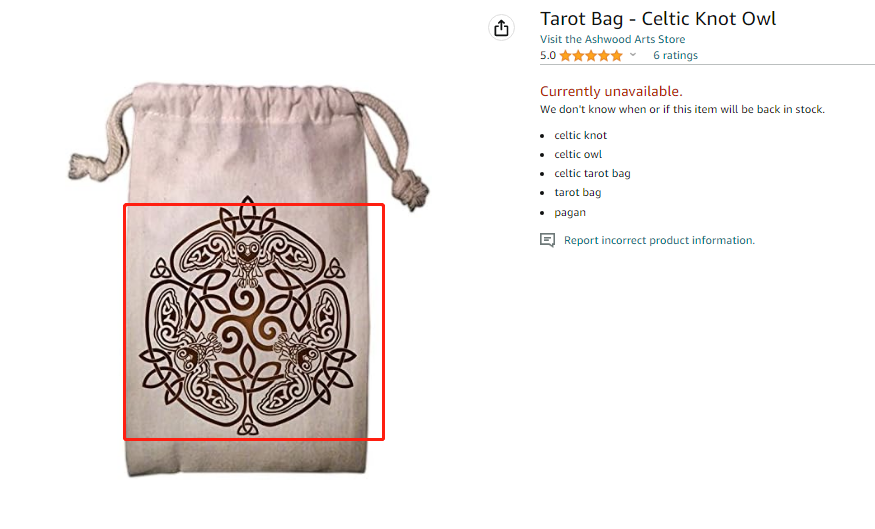Click the bottom-left owl in the design
875x529 pixels.
(x=195, y=355)
